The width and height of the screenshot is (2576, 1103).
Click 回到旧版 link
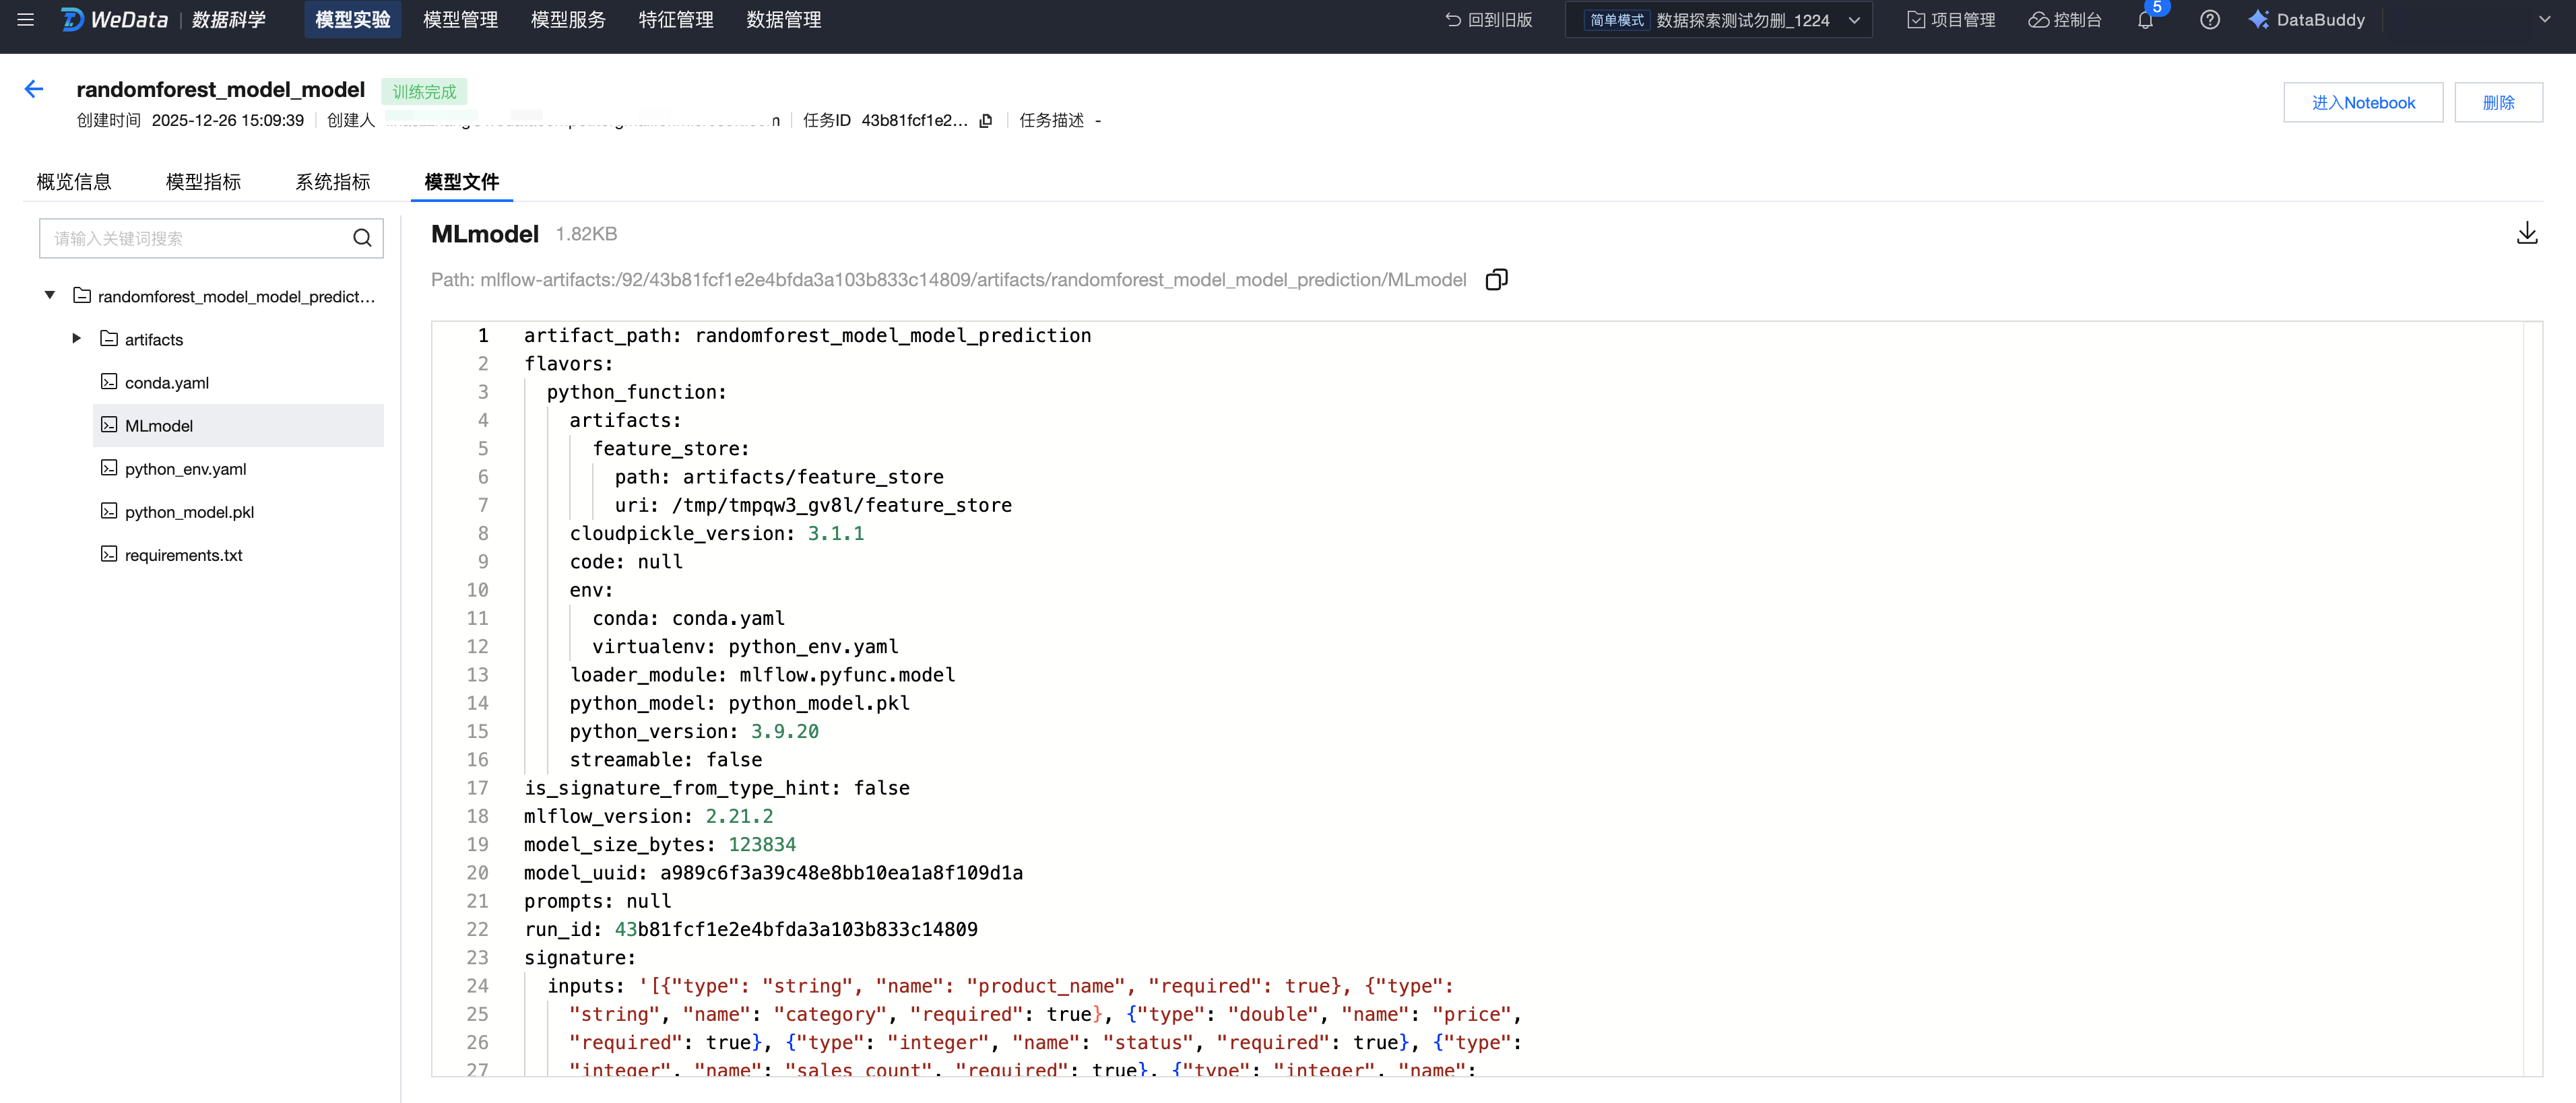pyautogui.click(x=1489, y=20)
